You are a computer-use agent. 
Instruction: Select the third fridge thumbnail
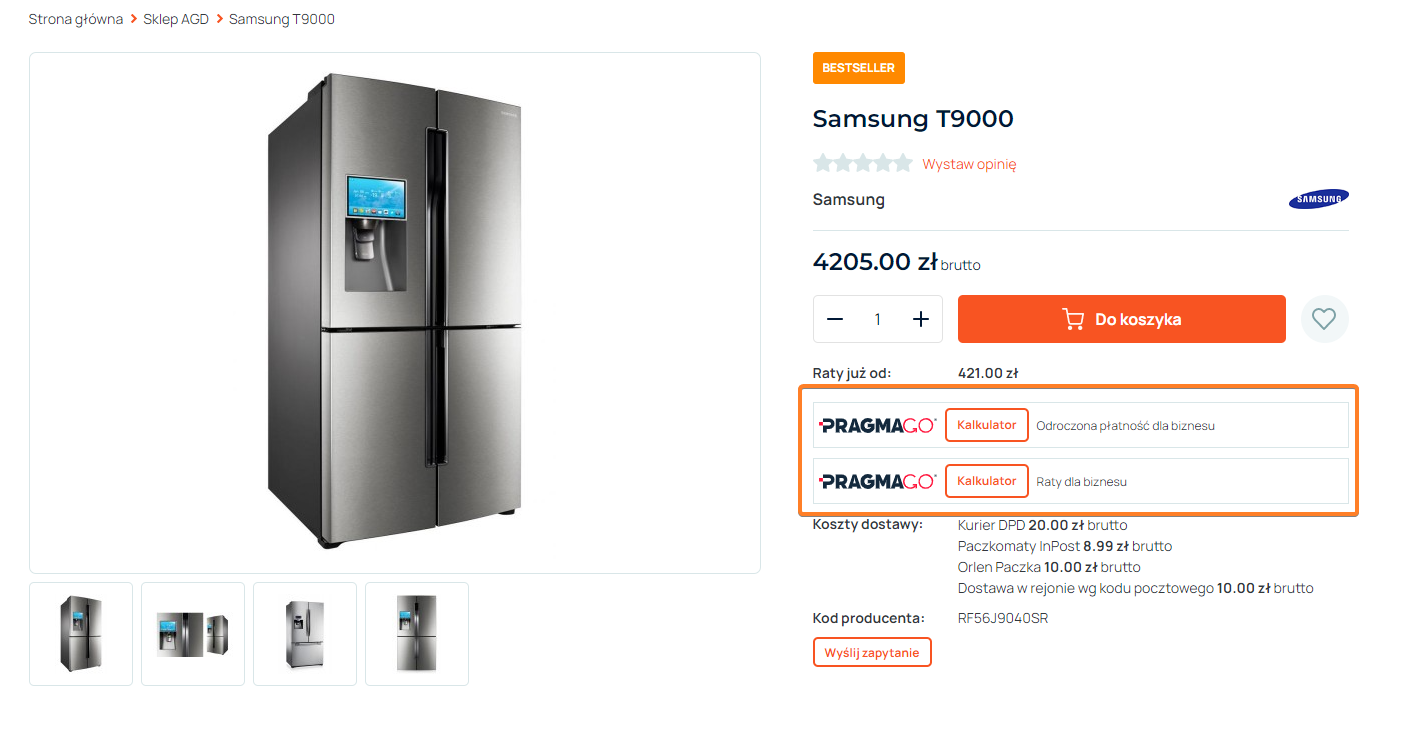pyautogui.click(x=305, y=634)
